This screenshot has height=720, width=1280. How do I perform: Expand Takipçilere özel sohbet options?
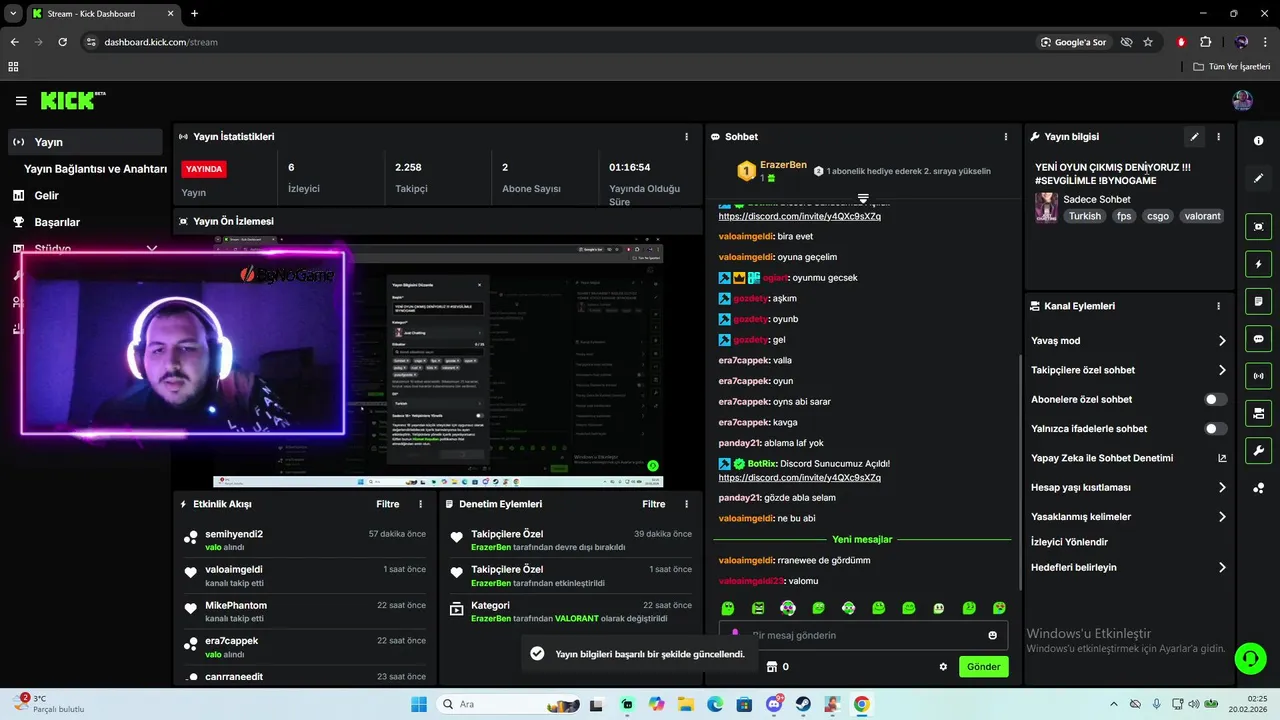coord(1222,370)
